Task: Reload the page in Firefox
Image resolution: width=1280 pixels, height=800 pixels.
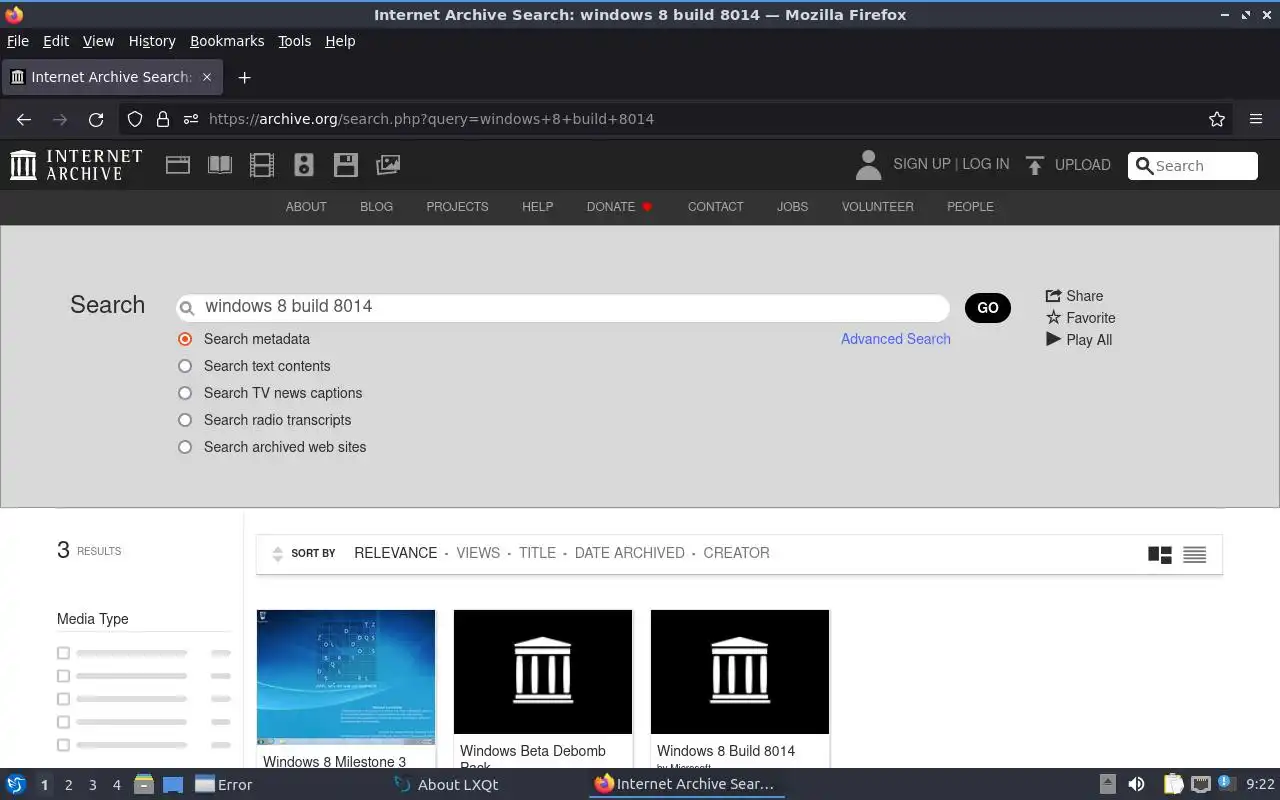Action: coord(96,119)
